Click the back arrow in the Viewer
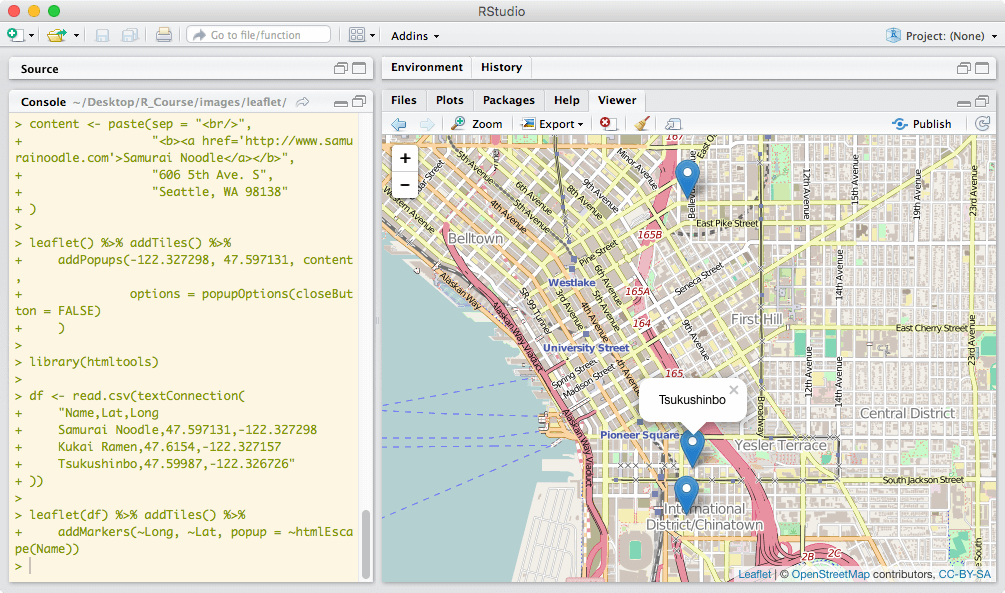The width and height of the screenshot is (1005, 593). [x=399, y=124]
